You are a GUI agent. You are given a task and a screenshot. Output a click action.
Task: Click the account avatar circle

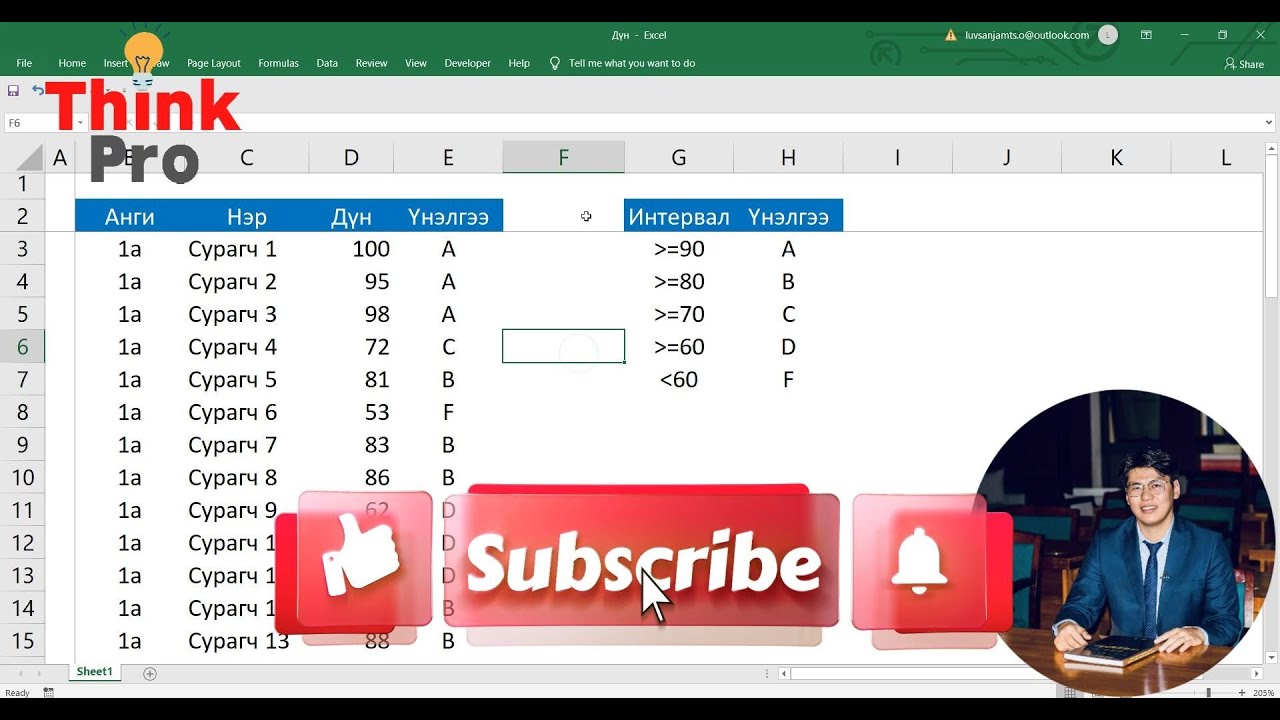(1108, 35)
